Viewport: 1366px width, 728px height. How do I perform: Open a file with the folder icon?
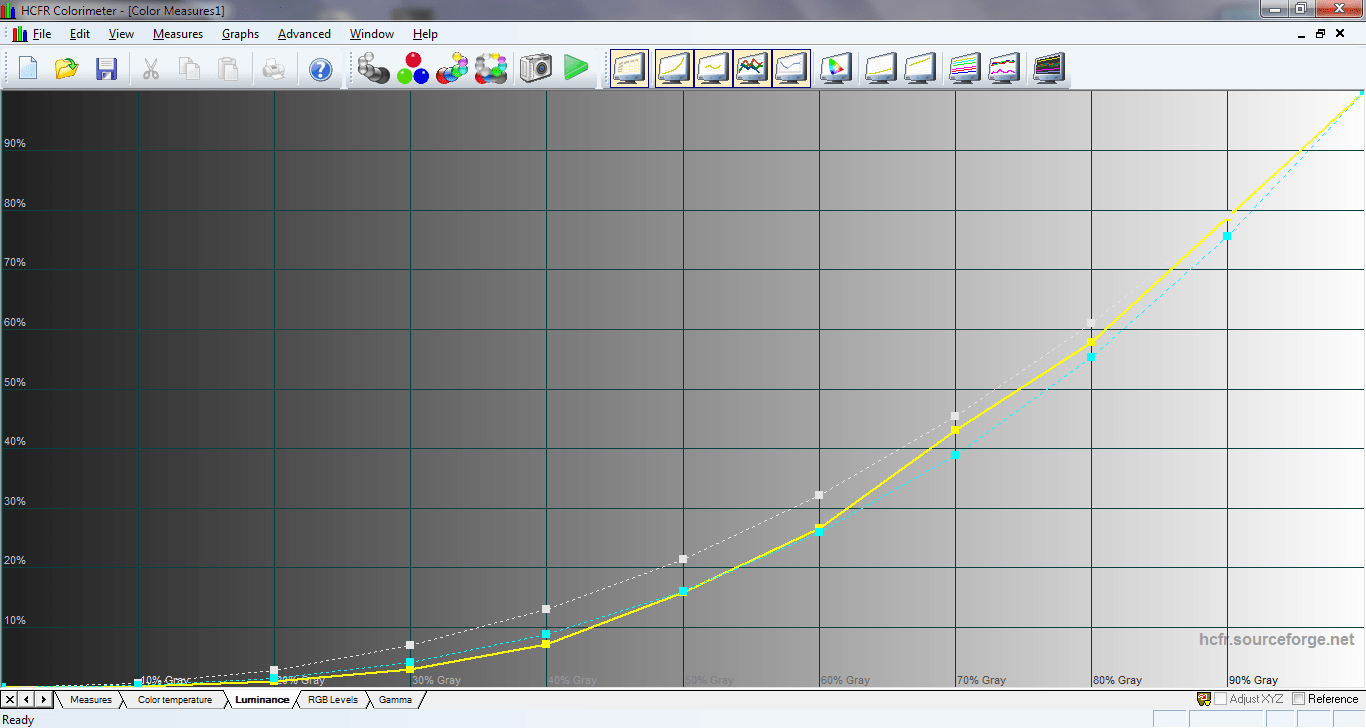(67, 68)
